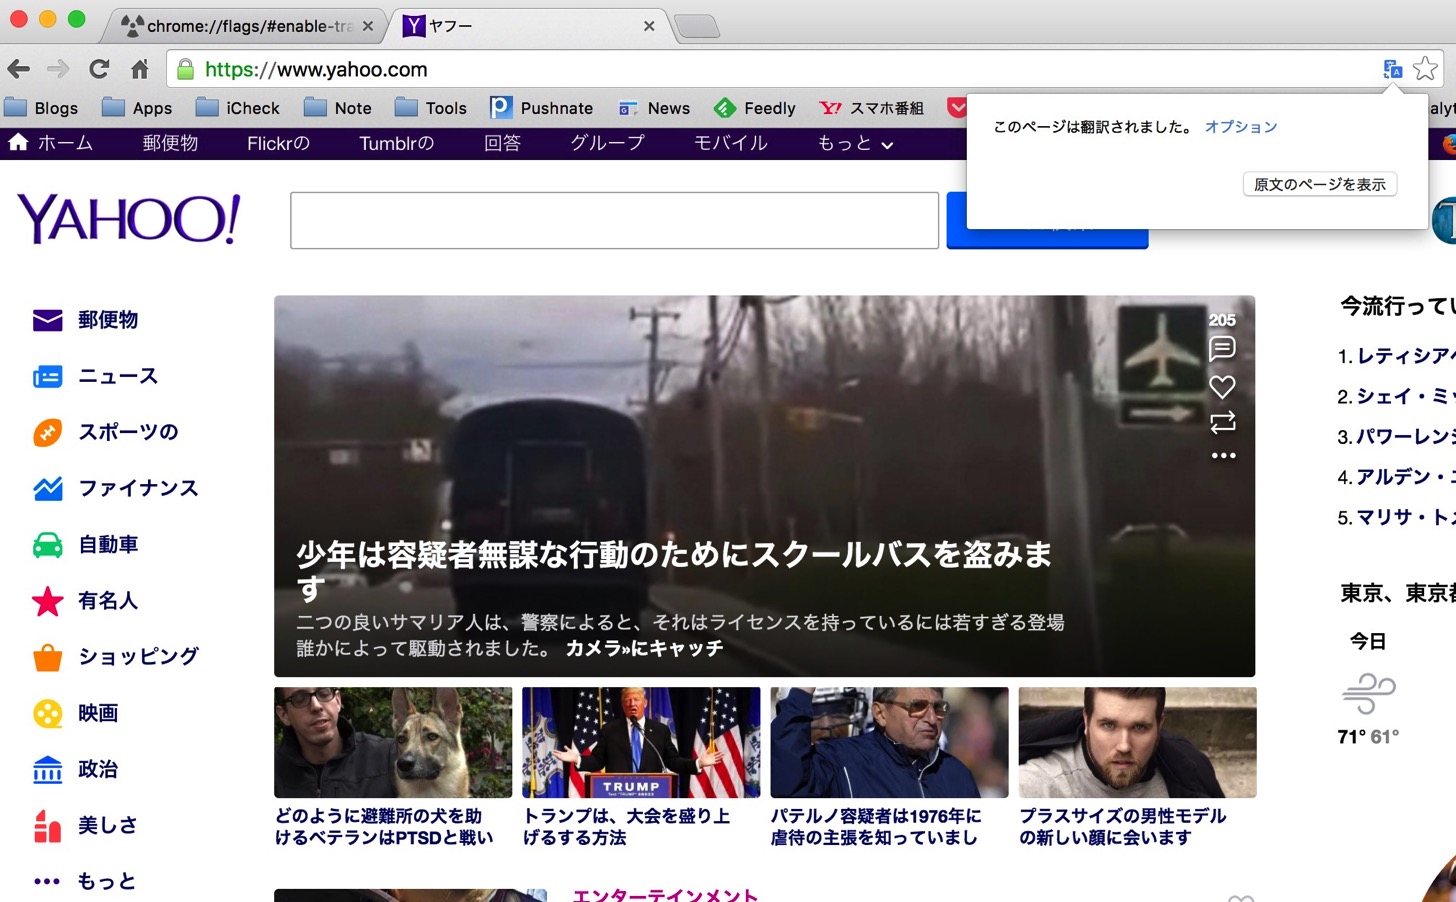This screenshot has height=902, width=1456.
Task: Click 原文のページを表示 button
Action: coord(1320,184)
